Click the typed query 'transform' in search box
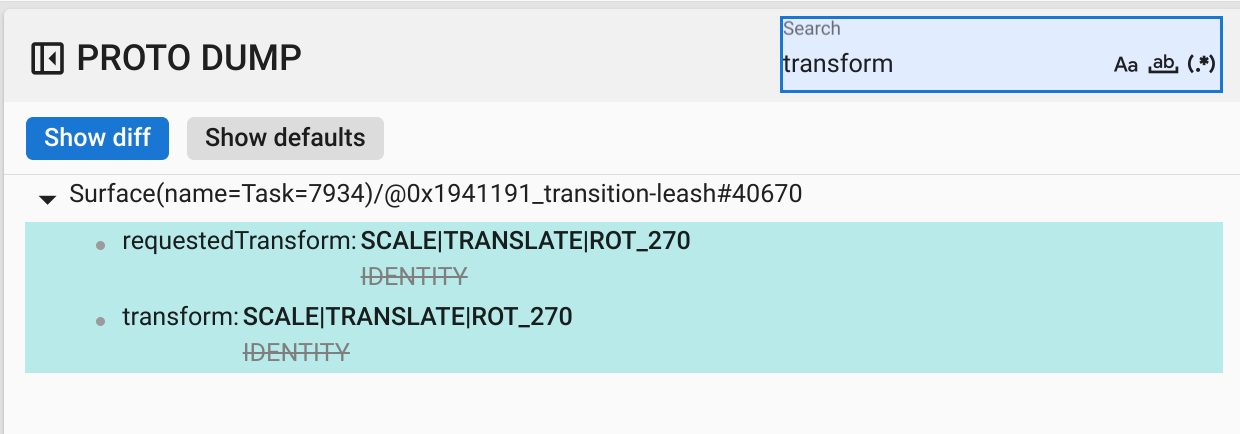This screenshot has width=1240, height=434. (837, 64)
